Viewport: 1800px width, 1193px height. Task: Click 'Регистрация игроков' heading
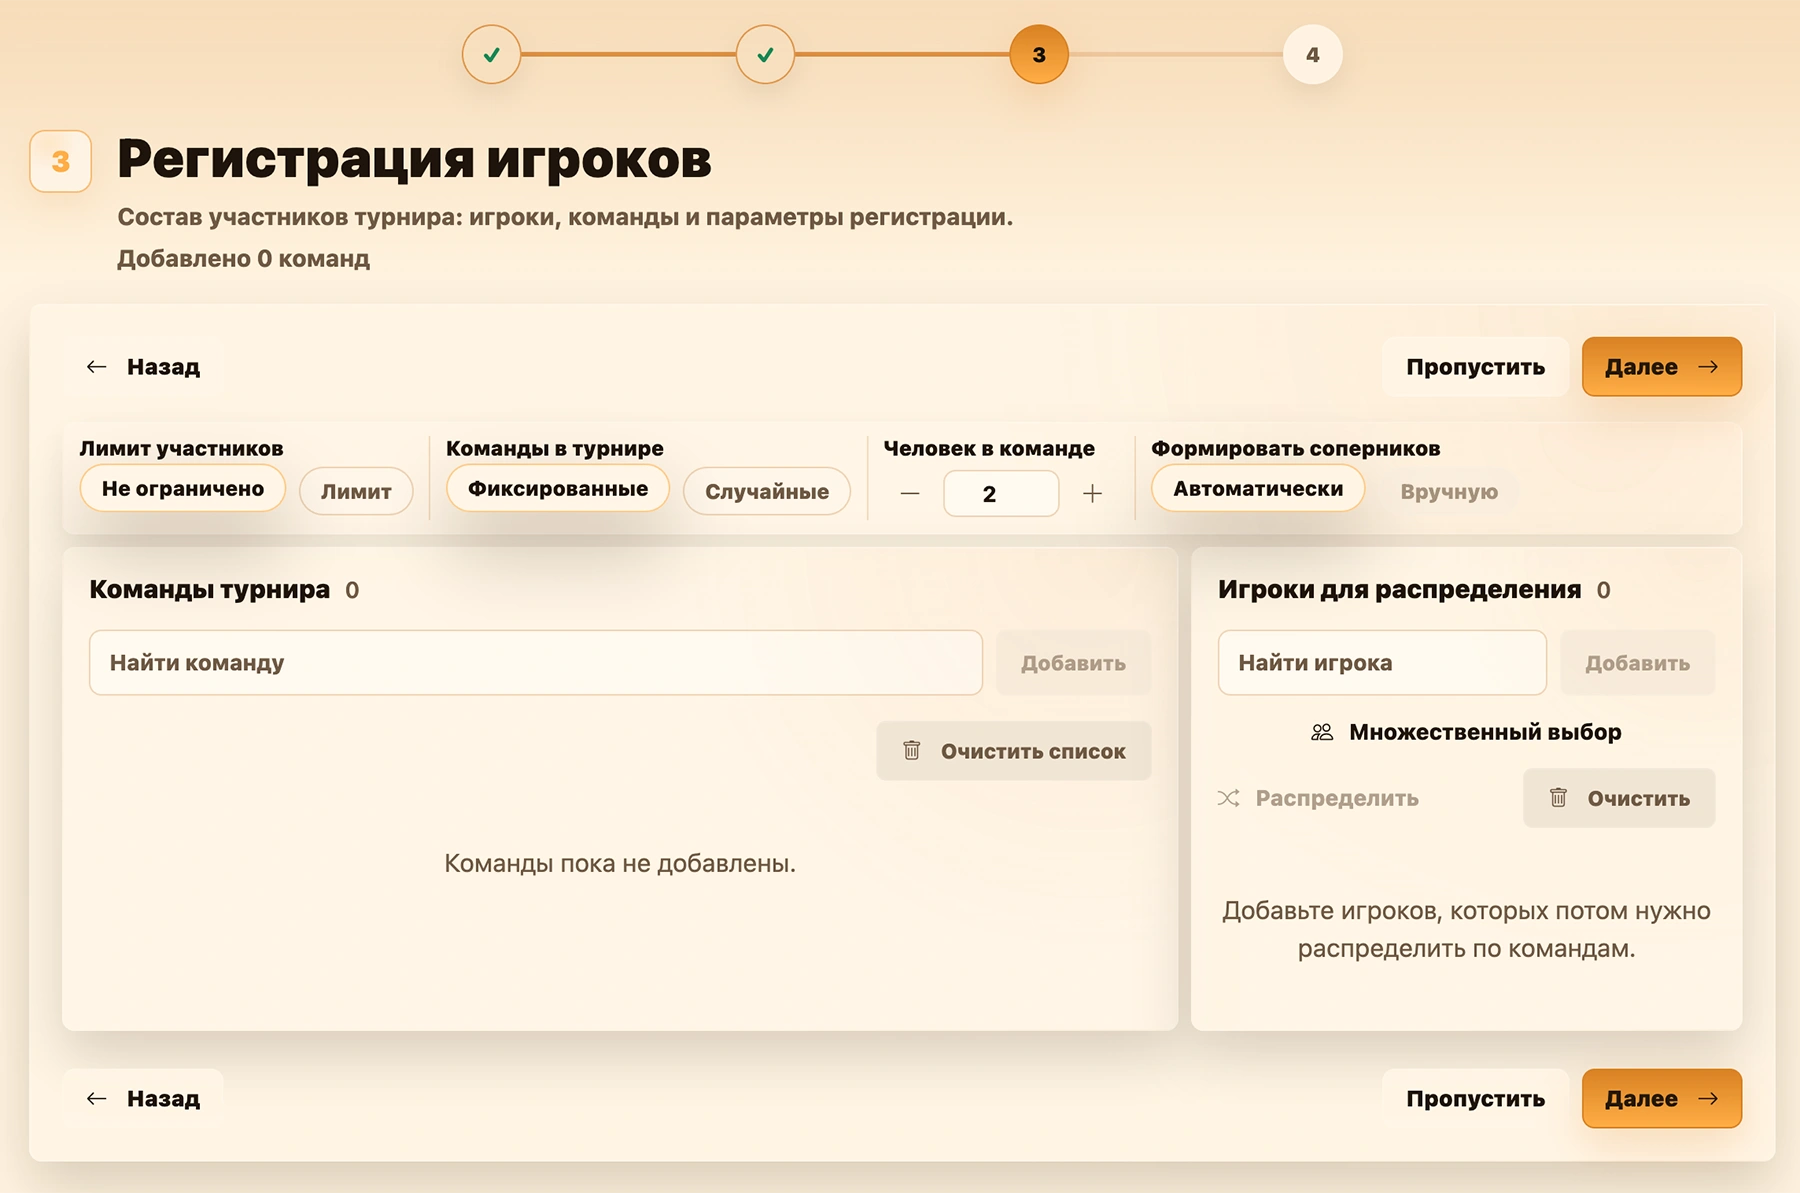tap(414, 159)
